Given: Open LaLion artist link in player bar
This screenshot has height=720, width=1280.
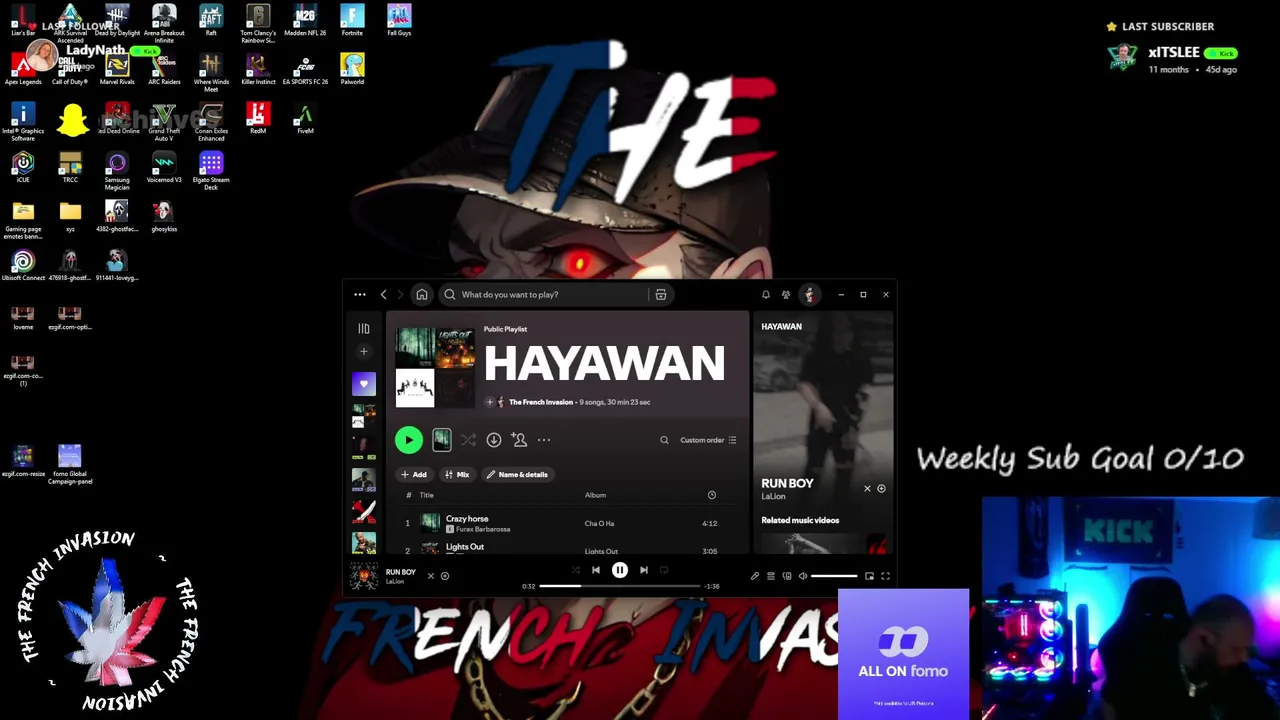Looking at the screenshot, I should tap(395, 581).
